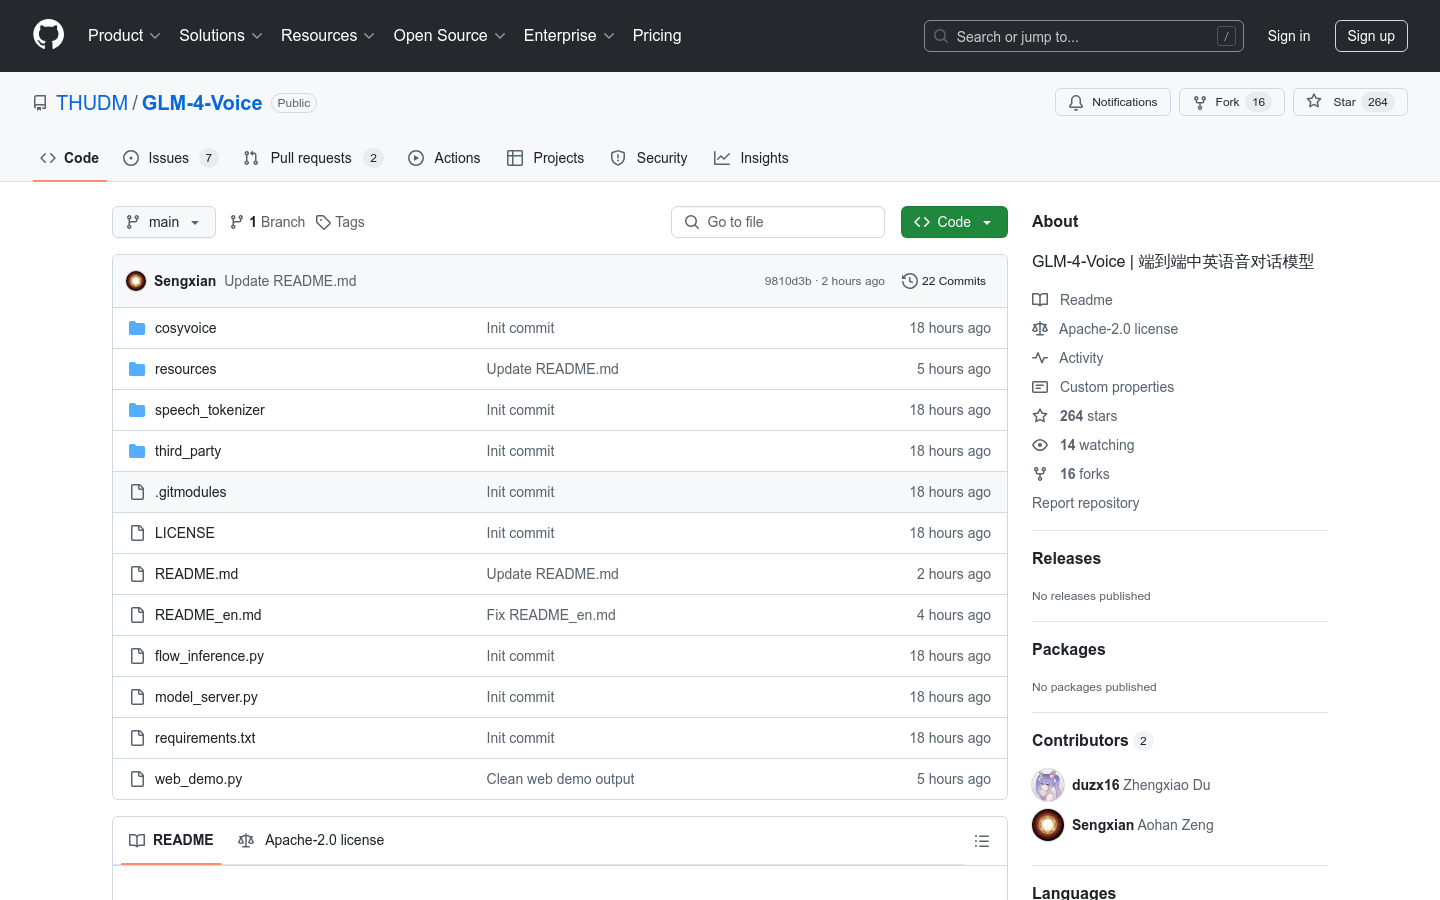The image size is (1440, 900).
Task: Click the Go to file field
Action: click(x=778, y=222)
